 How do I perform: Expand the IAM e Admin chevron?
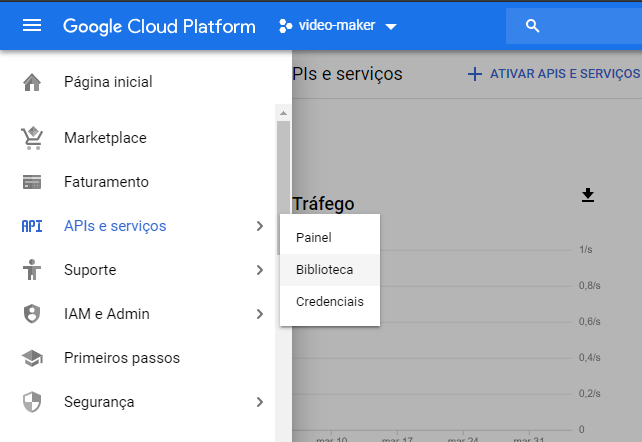(x=260, y=314)
